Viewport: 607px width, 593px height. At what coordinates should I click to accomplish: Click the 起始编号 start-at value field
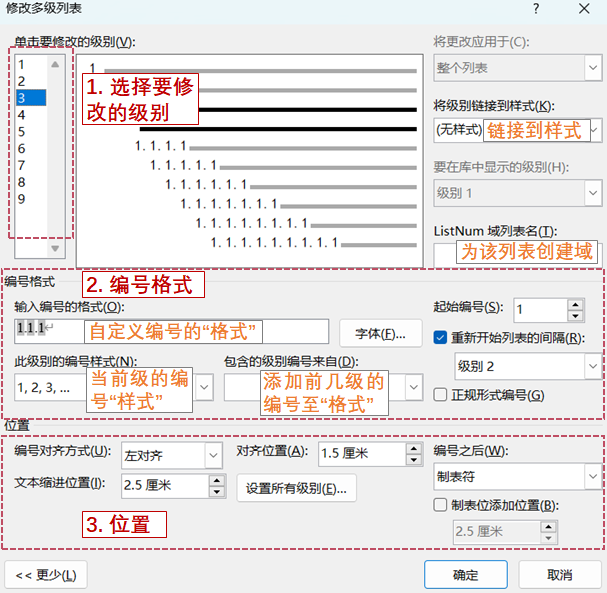tap(540, 310)
